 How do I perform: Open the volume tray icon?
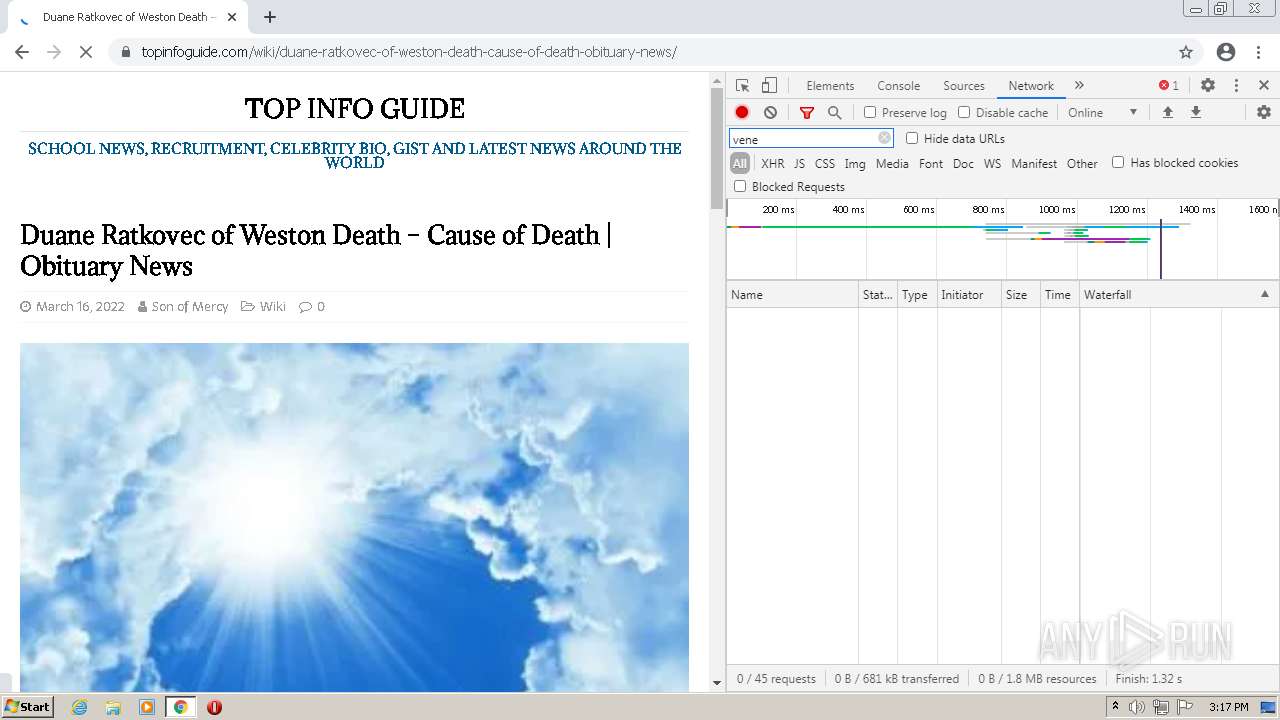point(1137,707)
